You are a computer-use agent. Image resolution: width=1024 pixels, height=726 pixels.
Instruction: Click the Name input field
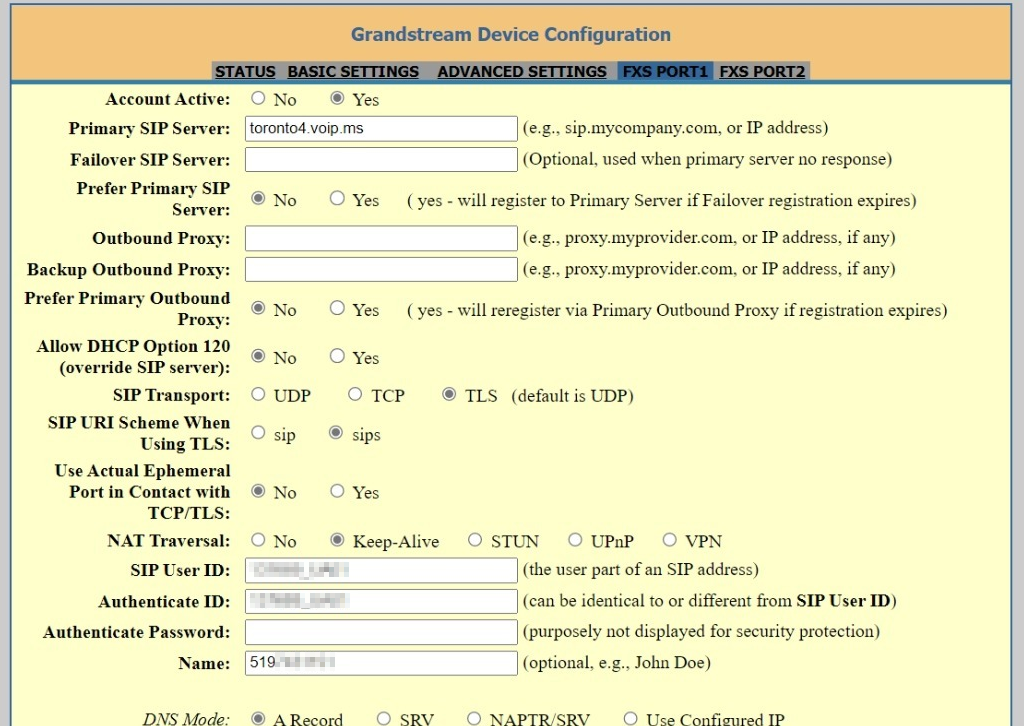tap(381, 663)
